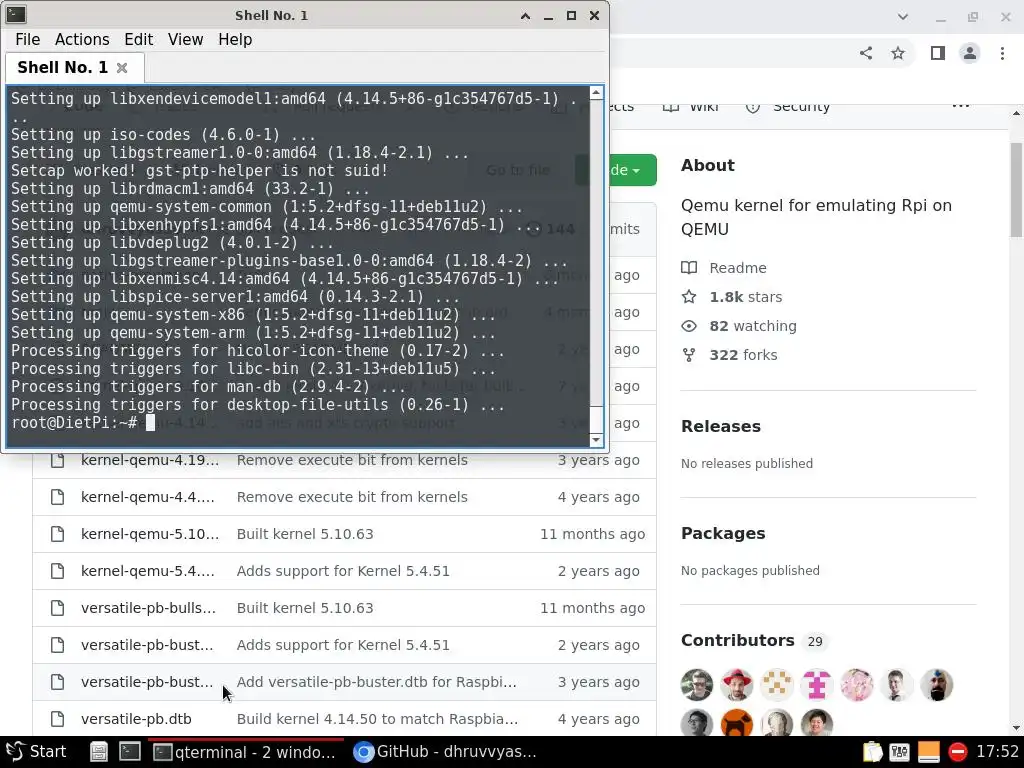This screenshot has height=768, width=1024.
Task: Open the Security tab on GitHub
Action: coord(788,106)
